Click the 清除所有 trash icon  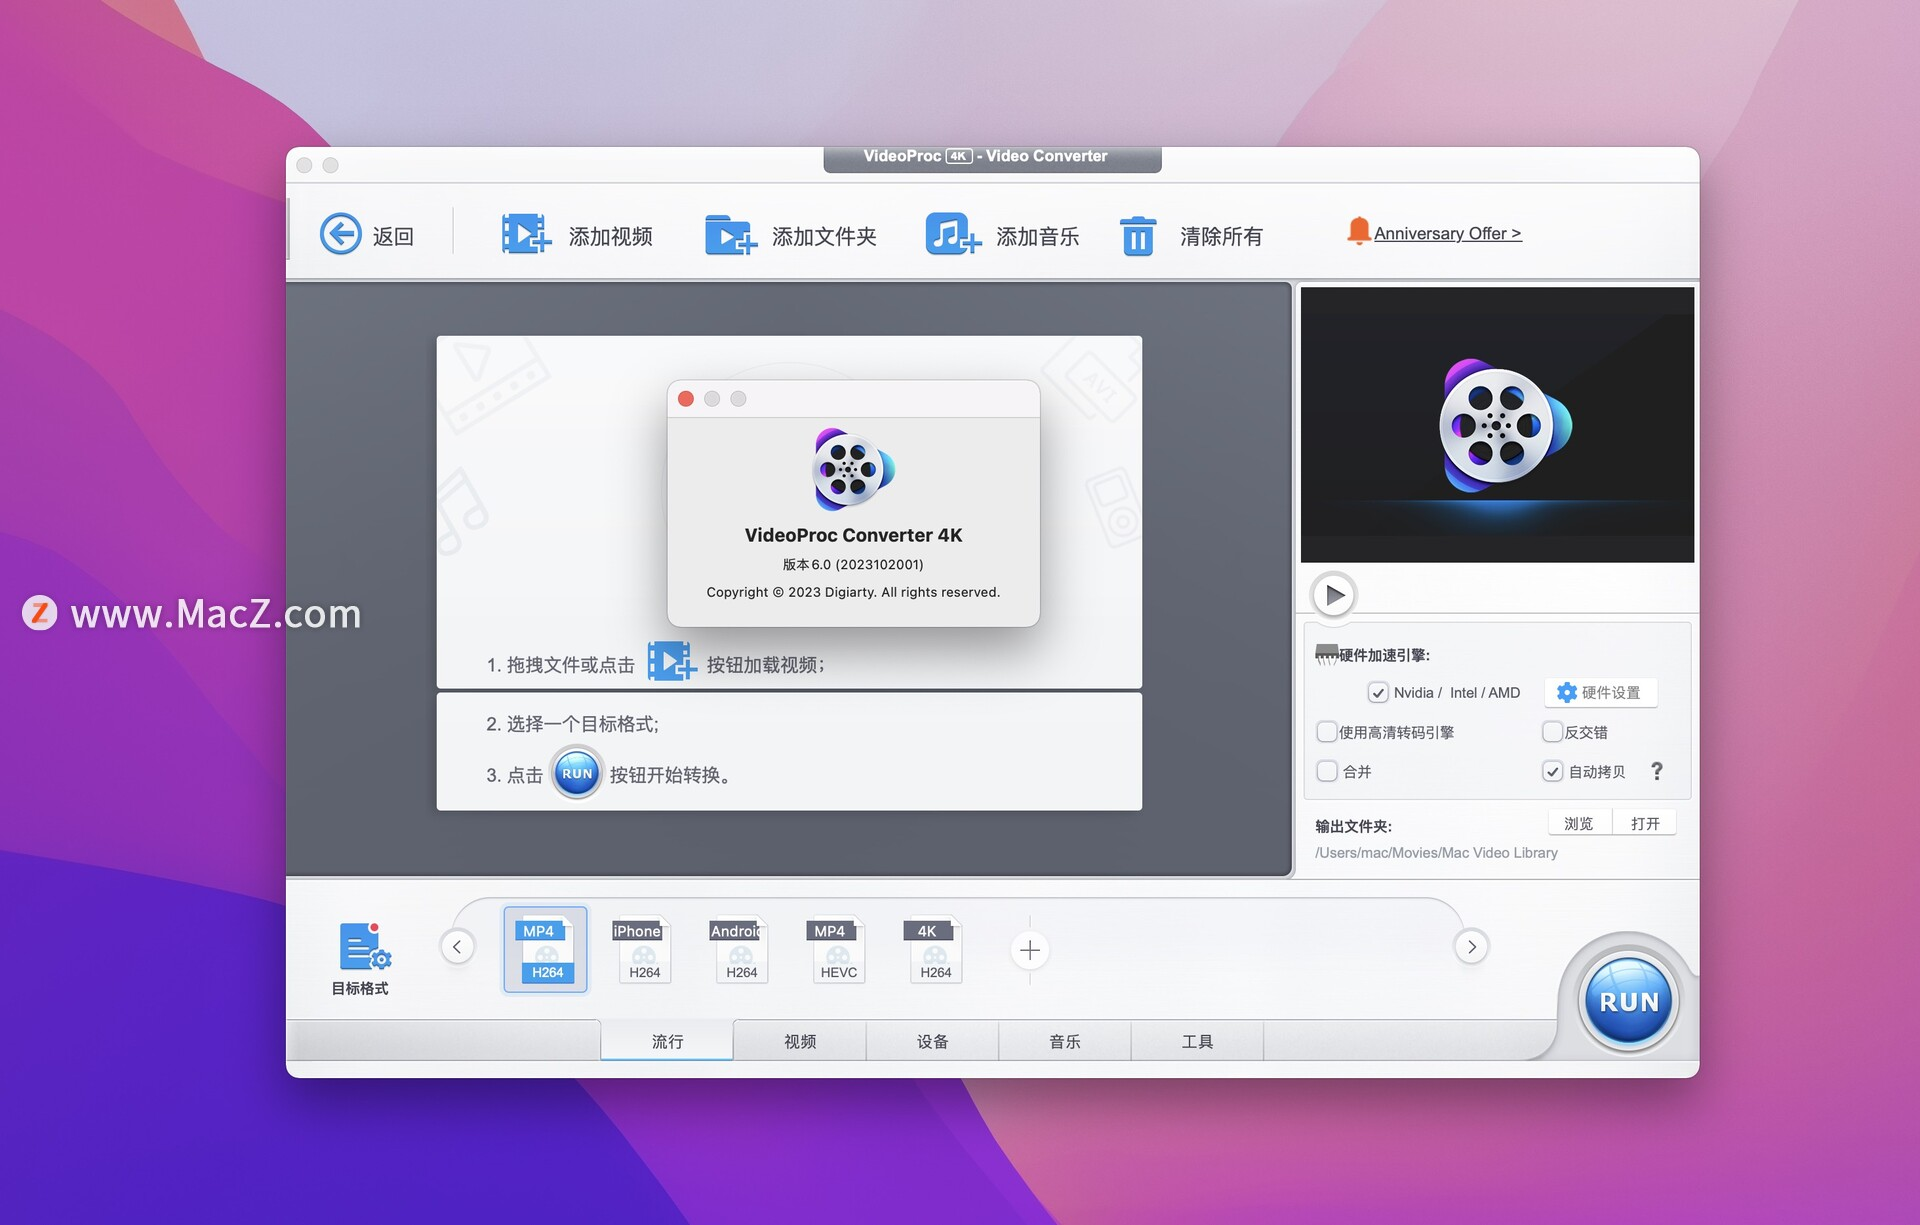coord(1137,236)
